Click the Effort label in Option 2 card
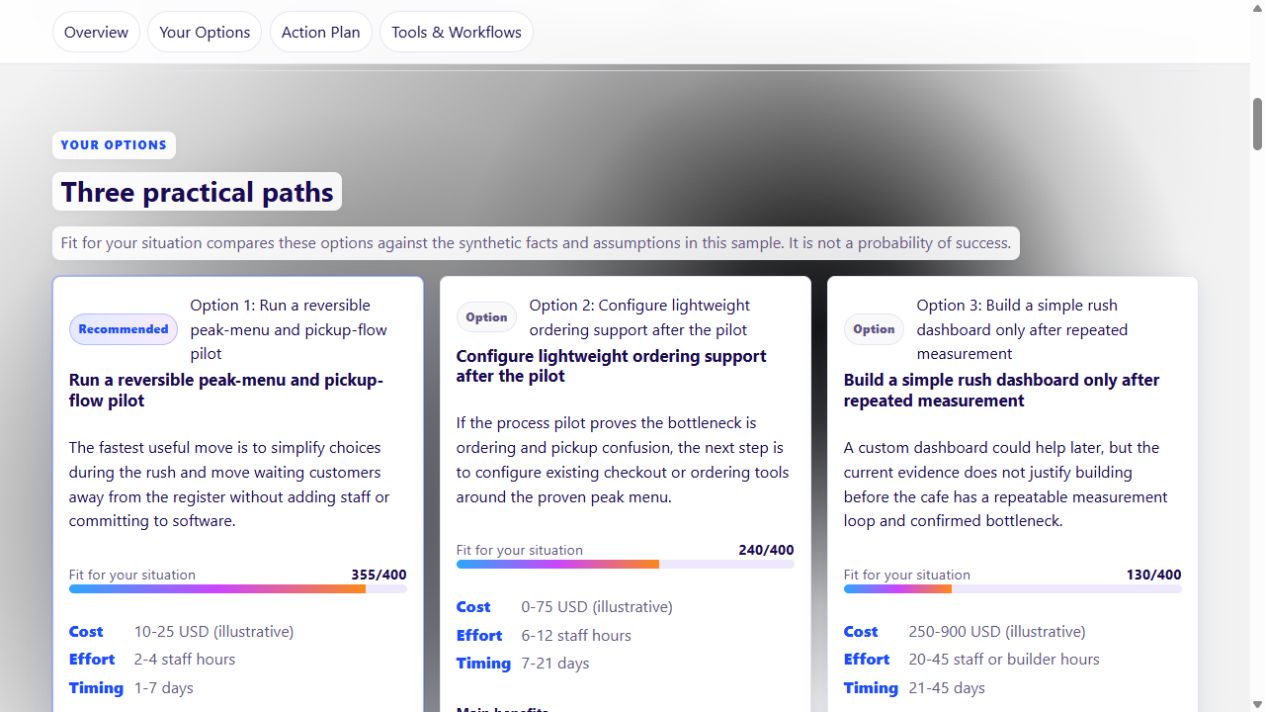 pyautogui.click(x=479, y=635)
